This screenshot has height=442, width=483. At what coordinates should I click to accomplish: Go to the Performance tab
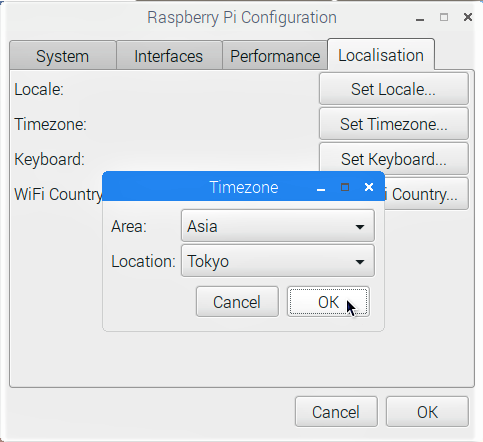tap(275, 56)
